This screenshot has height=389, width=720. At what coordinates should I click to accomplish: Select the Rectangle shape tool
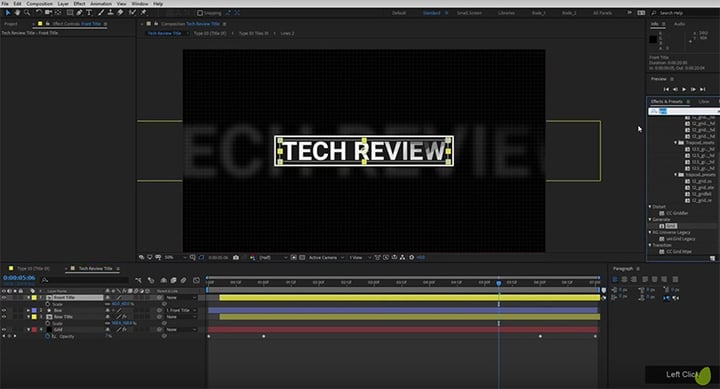pos(70,12)
